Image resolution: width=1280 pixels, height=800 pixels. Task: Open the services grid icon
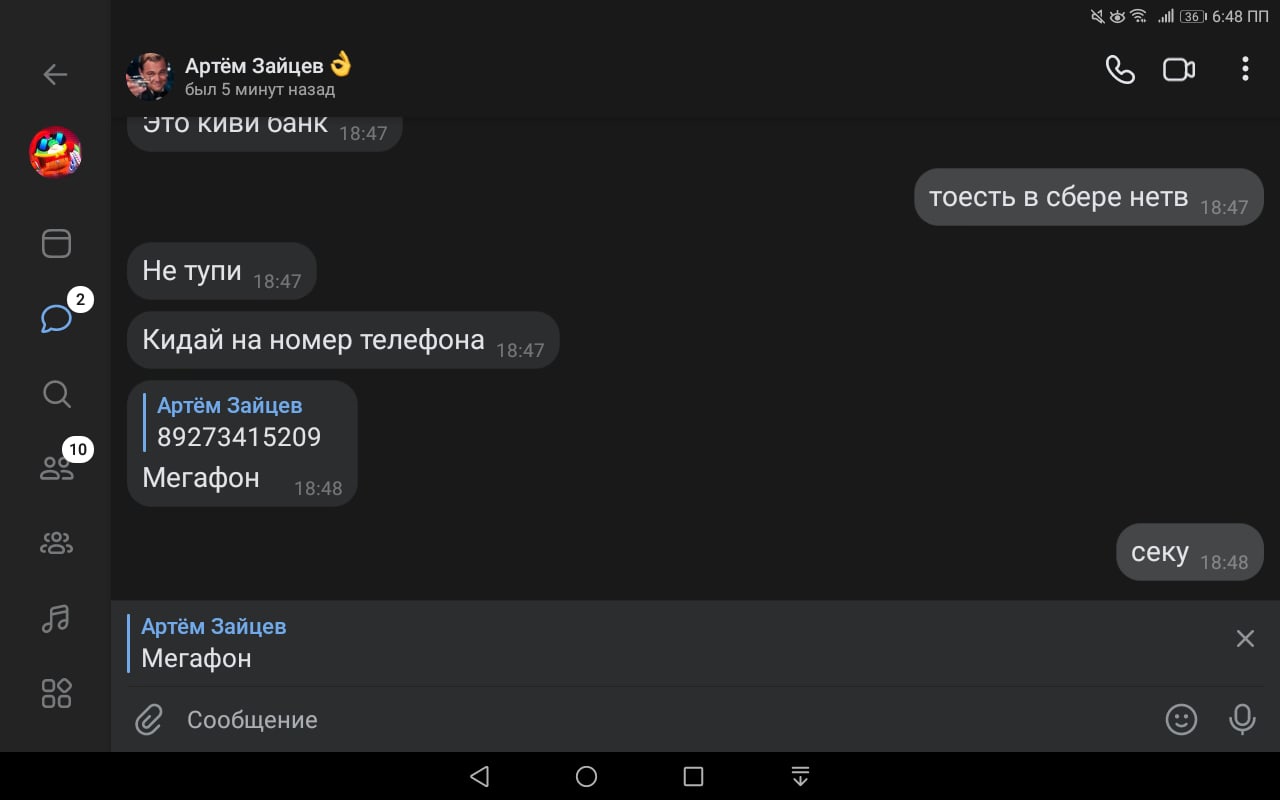(56, 693)
